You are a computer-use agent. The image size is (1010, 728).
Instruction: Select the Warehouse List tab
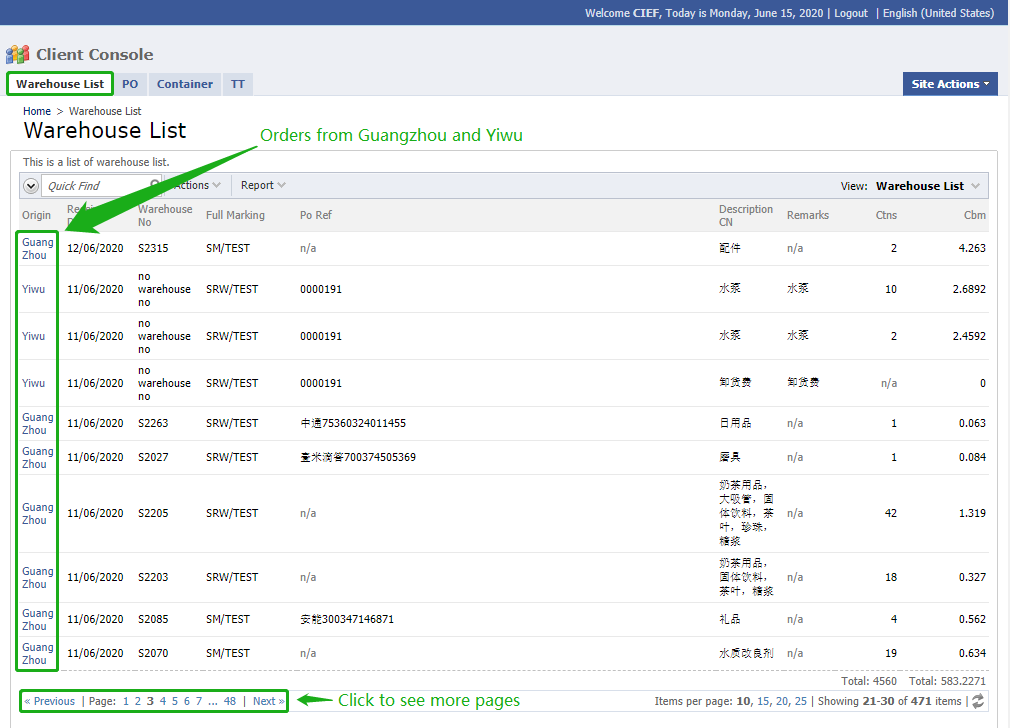tap(60, 84)
